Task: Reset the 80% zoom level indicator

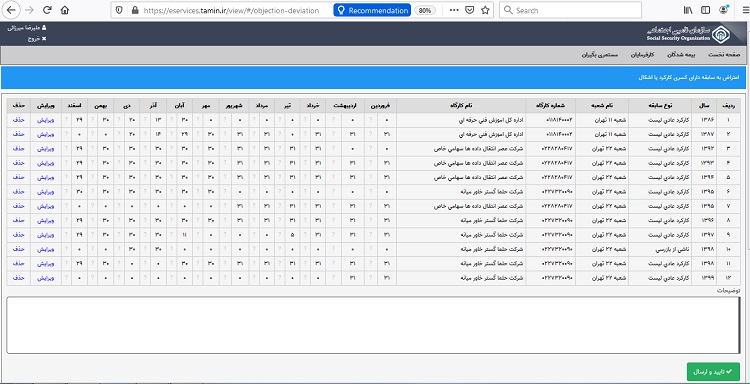Action: 425,10
